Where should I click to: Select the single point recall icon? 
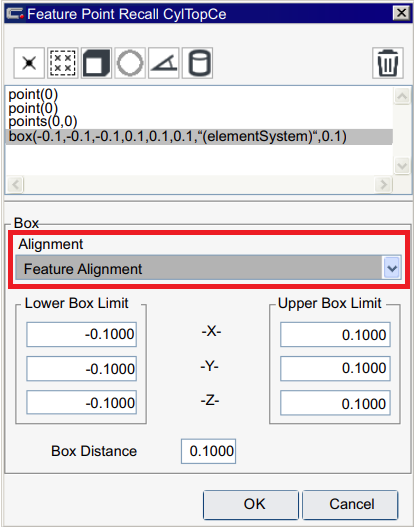tap(29, 63)
